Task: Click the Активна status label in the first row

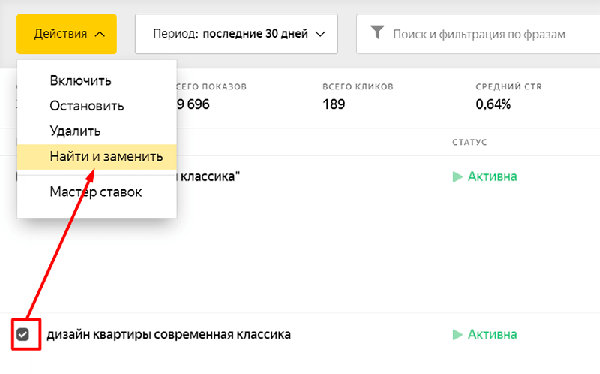Action: click(492, 176)
